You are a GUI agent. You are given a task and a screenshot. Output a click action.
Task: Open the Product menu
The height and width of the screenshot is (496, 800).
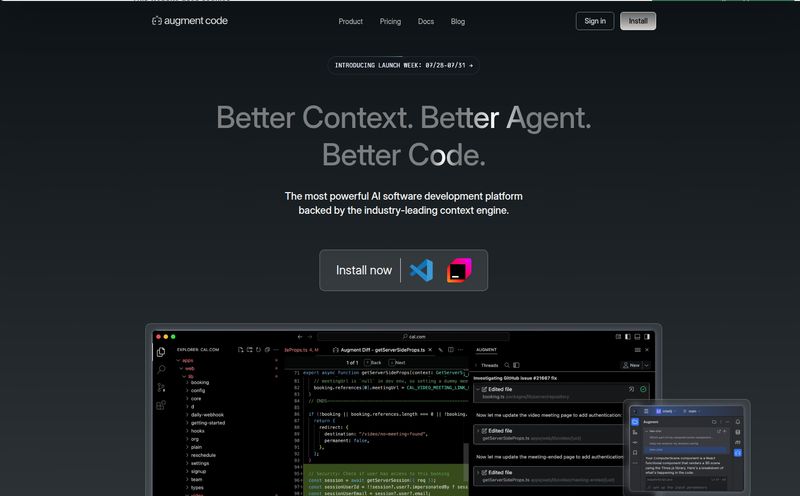(351, 21)
